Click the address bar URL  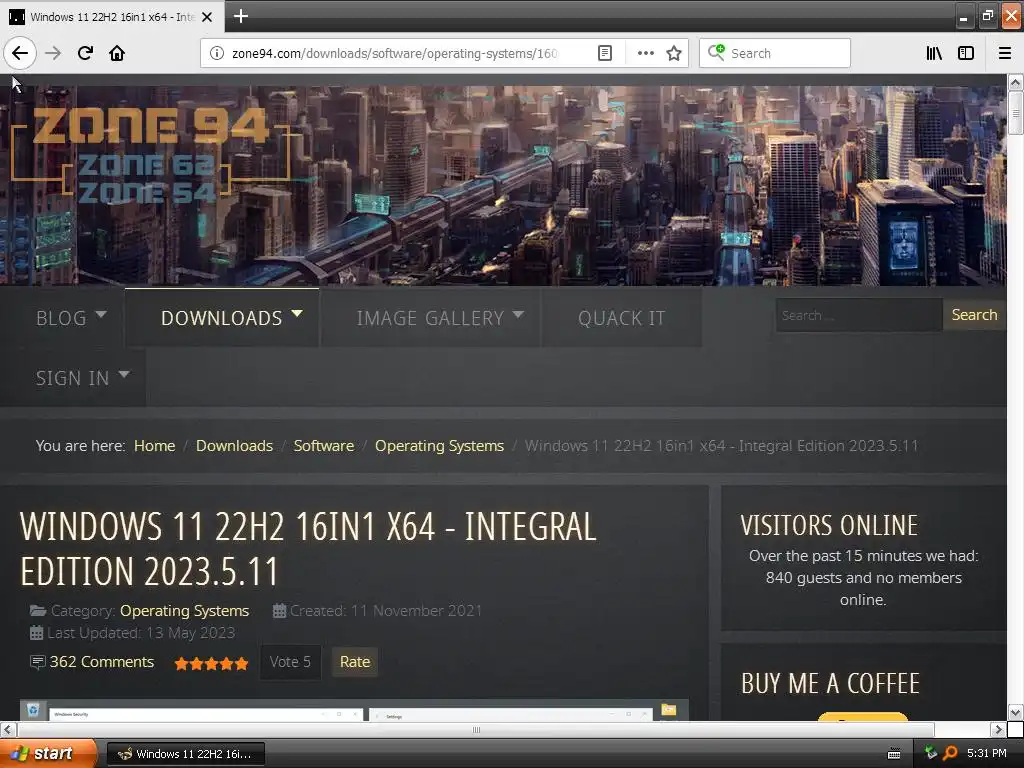point(395,53)
